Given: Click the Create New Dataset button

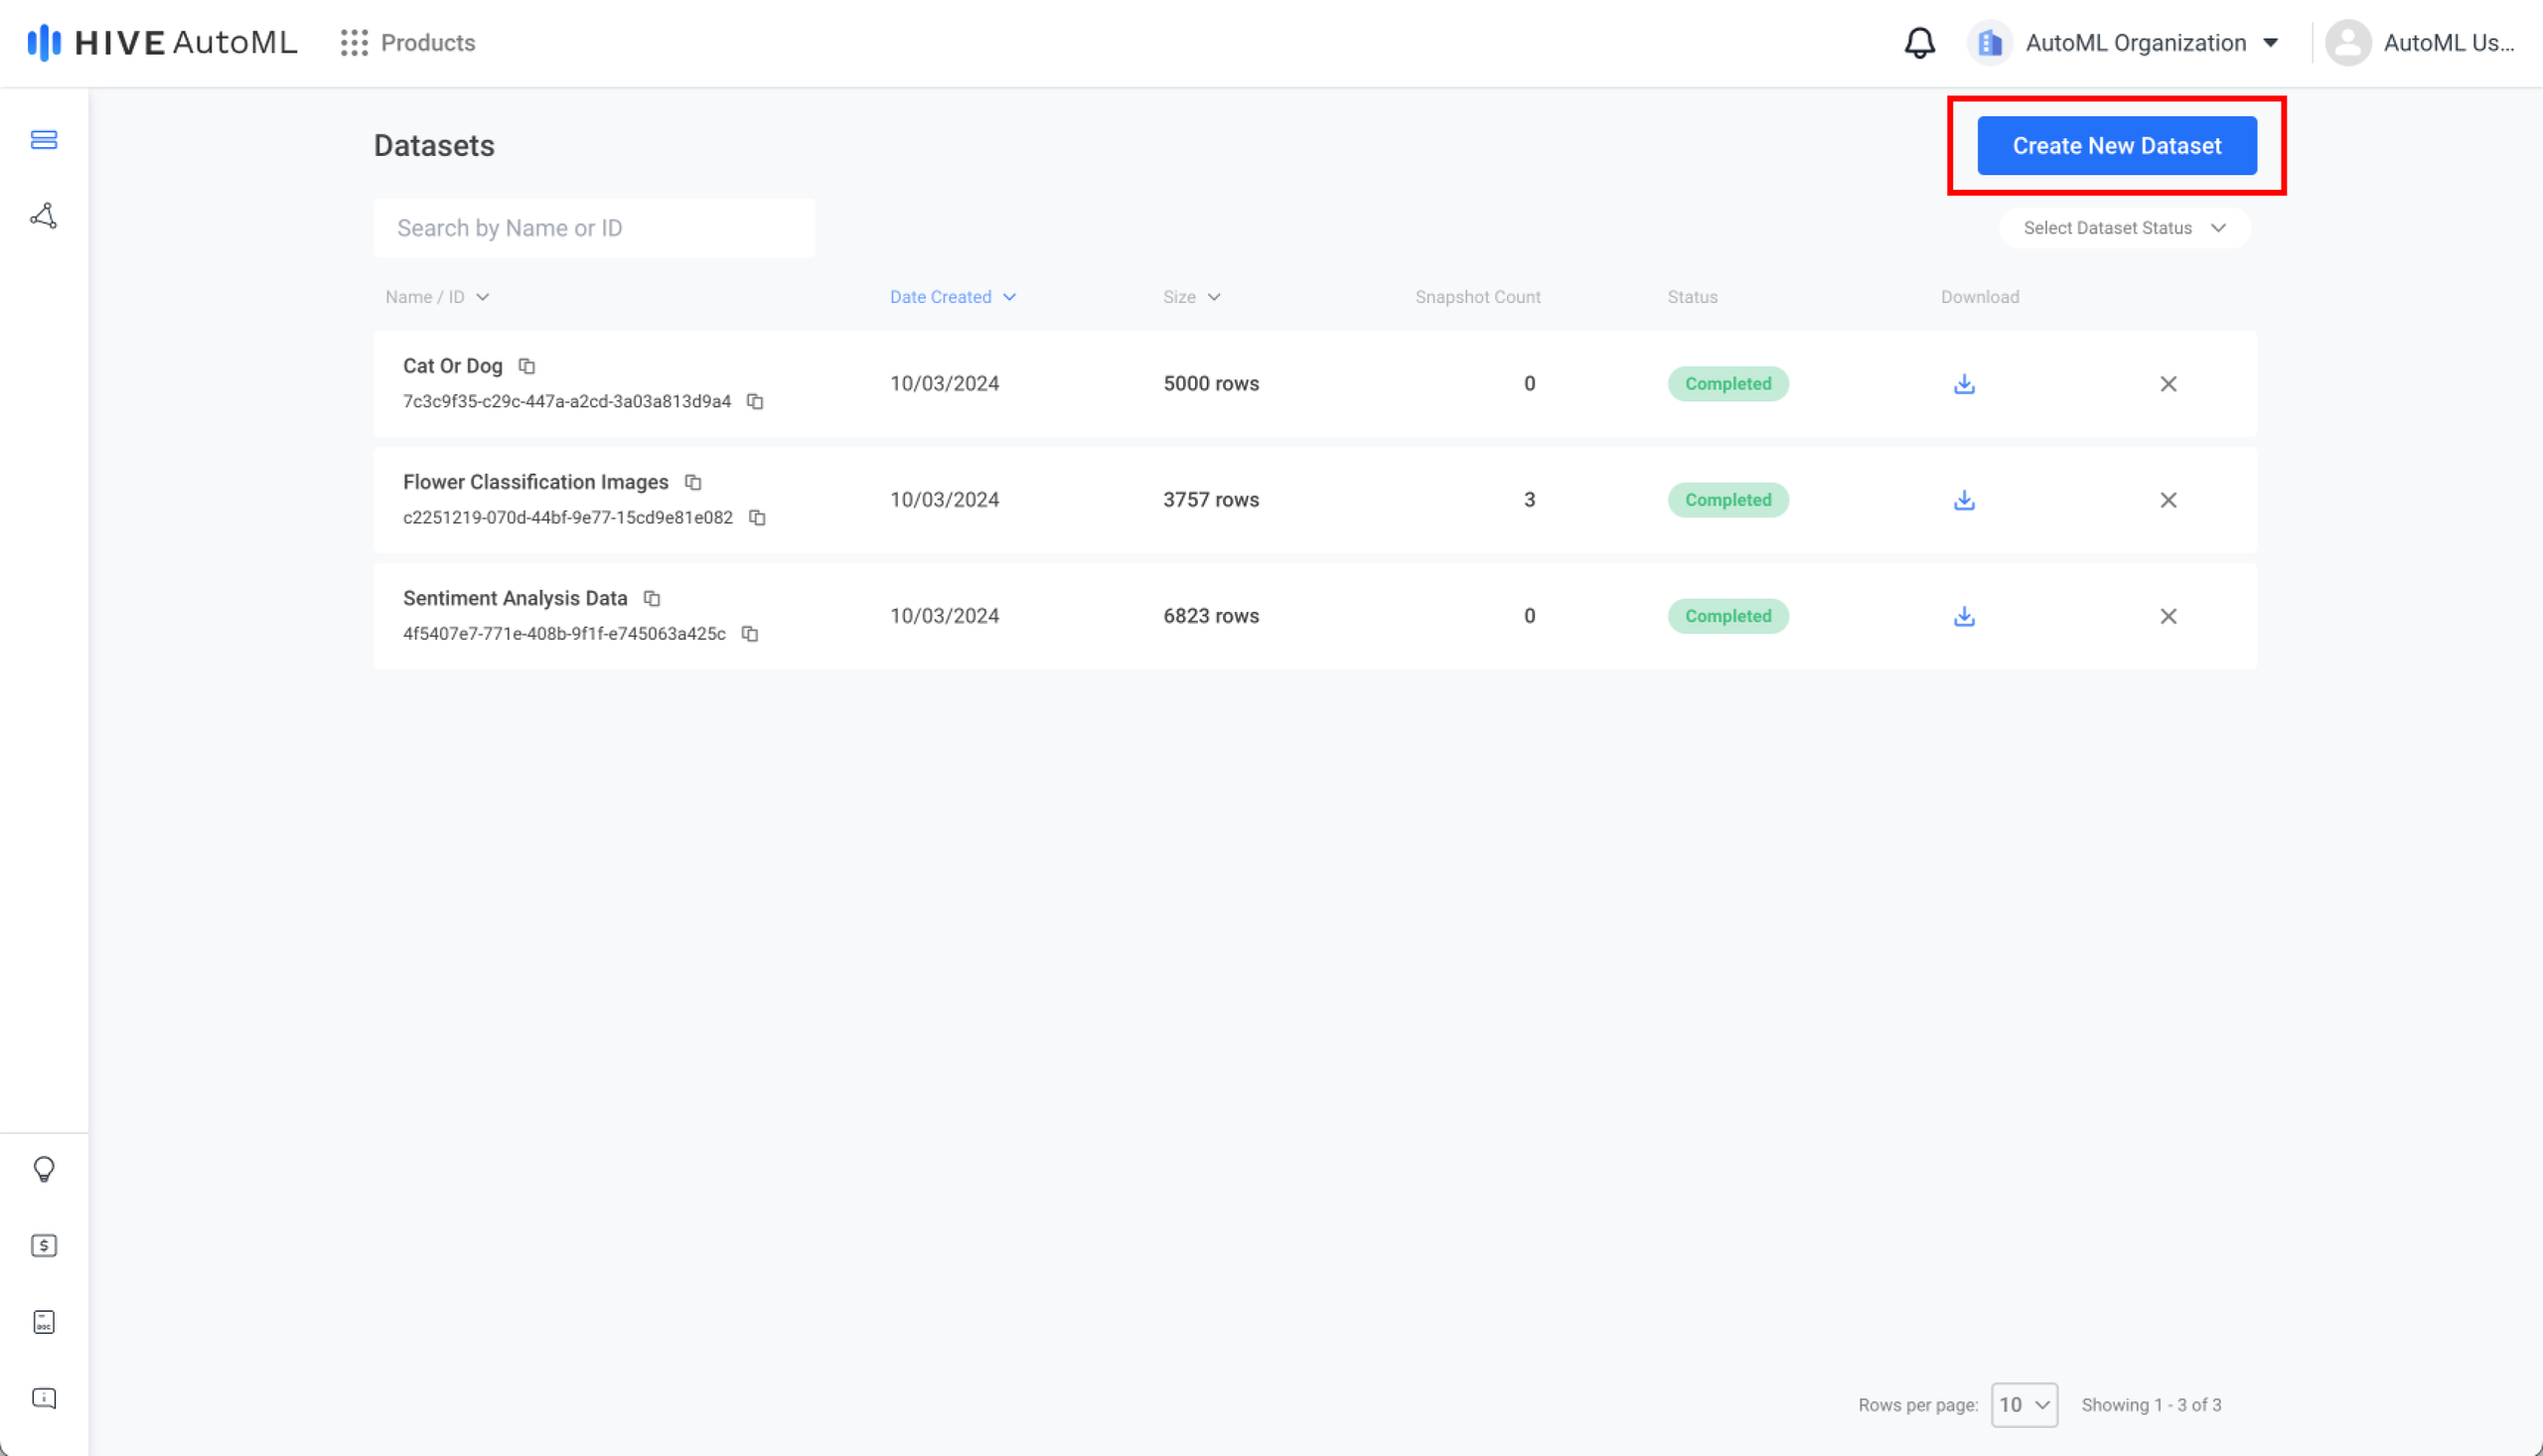Looking at the screenshot, I should pyautogui.click(x=2117, y=145).
